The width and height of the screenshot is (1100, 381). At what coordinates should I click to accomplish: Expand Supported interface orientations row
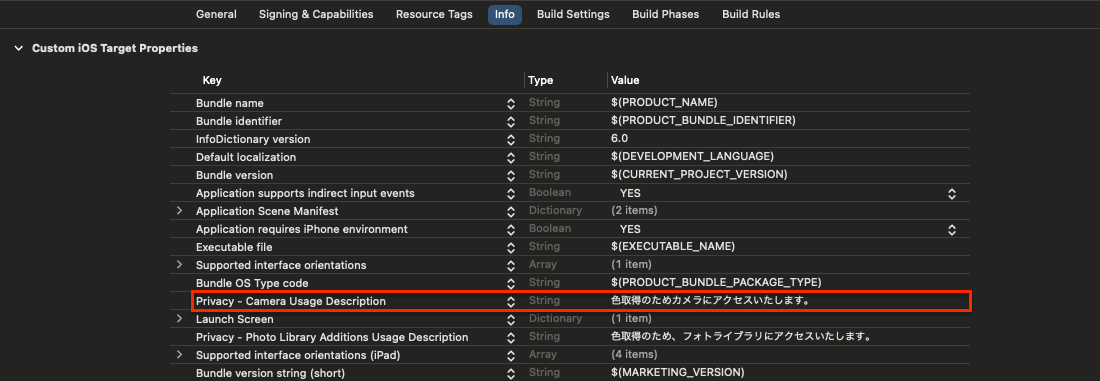[180, 265]
